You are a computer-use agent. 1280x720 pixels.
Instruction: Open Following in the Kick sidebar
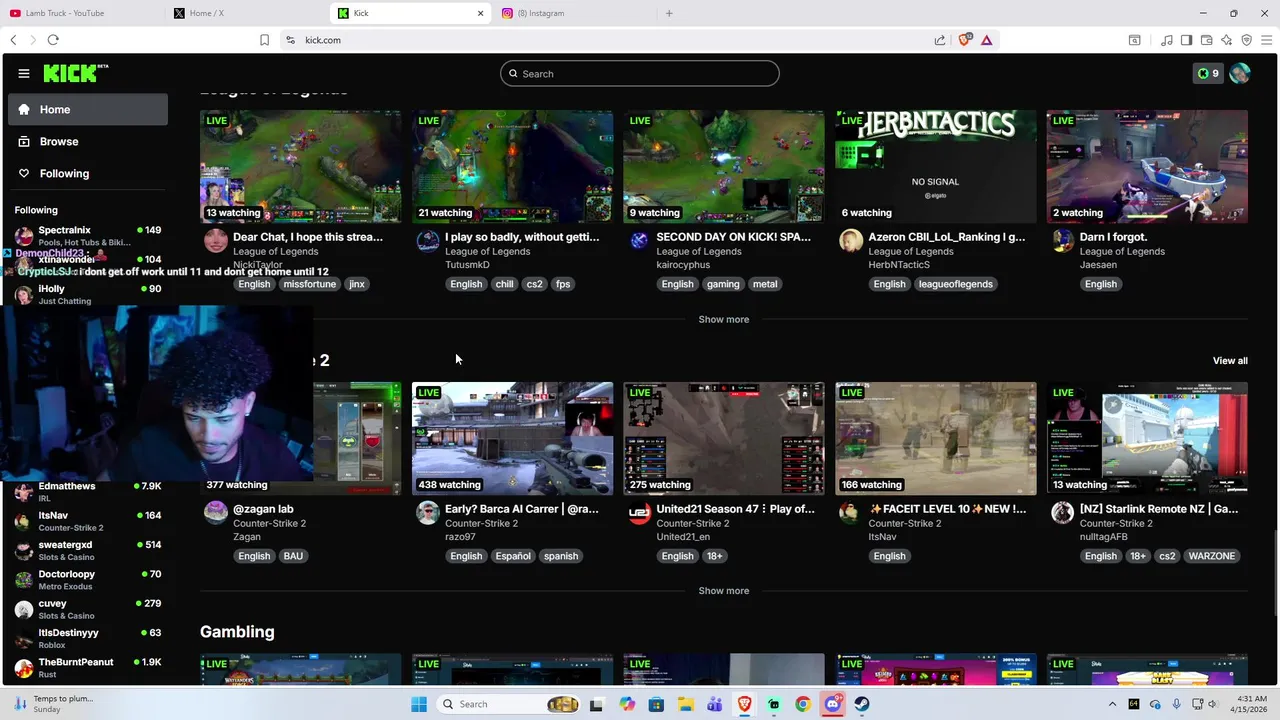coord(88,173)
